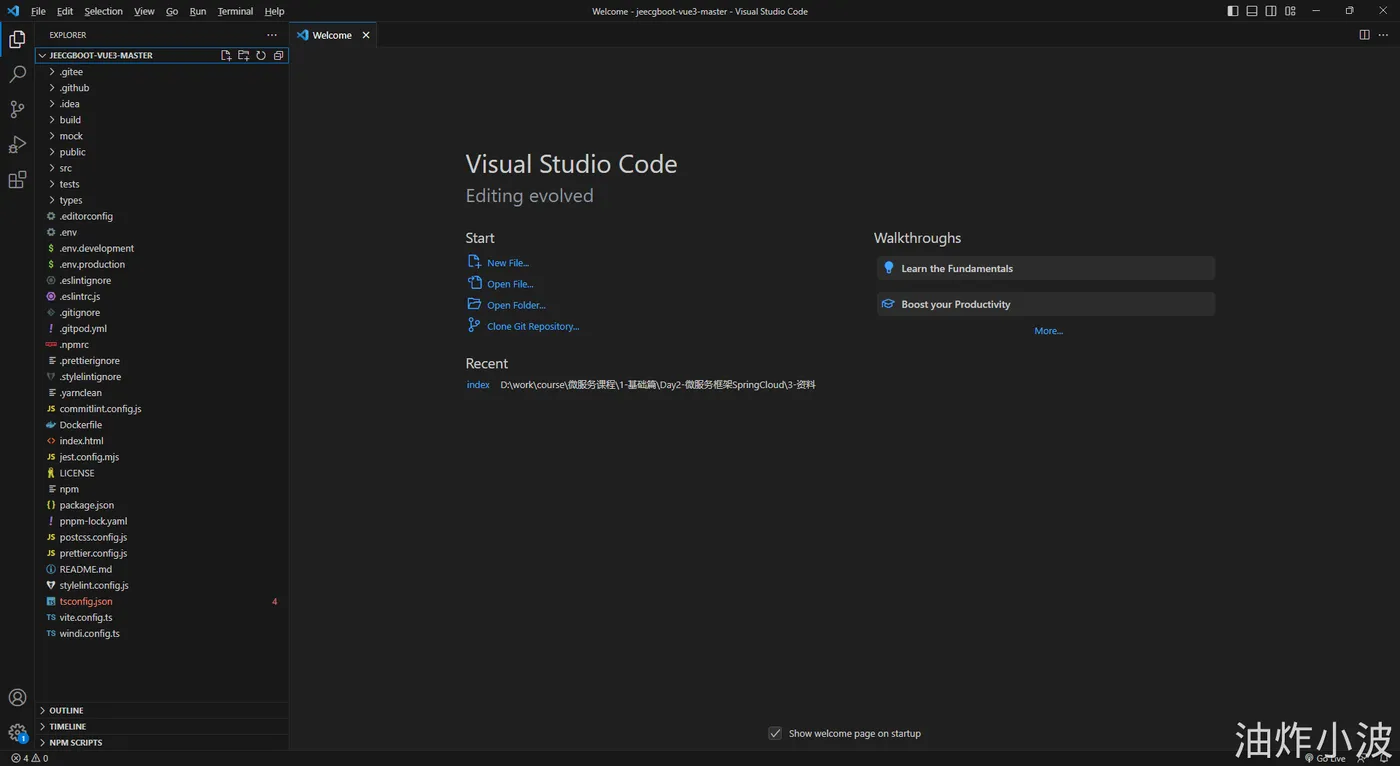Open the Extensions view
Viewport: 1400px width, 766px height.
[x=17, y=180]
